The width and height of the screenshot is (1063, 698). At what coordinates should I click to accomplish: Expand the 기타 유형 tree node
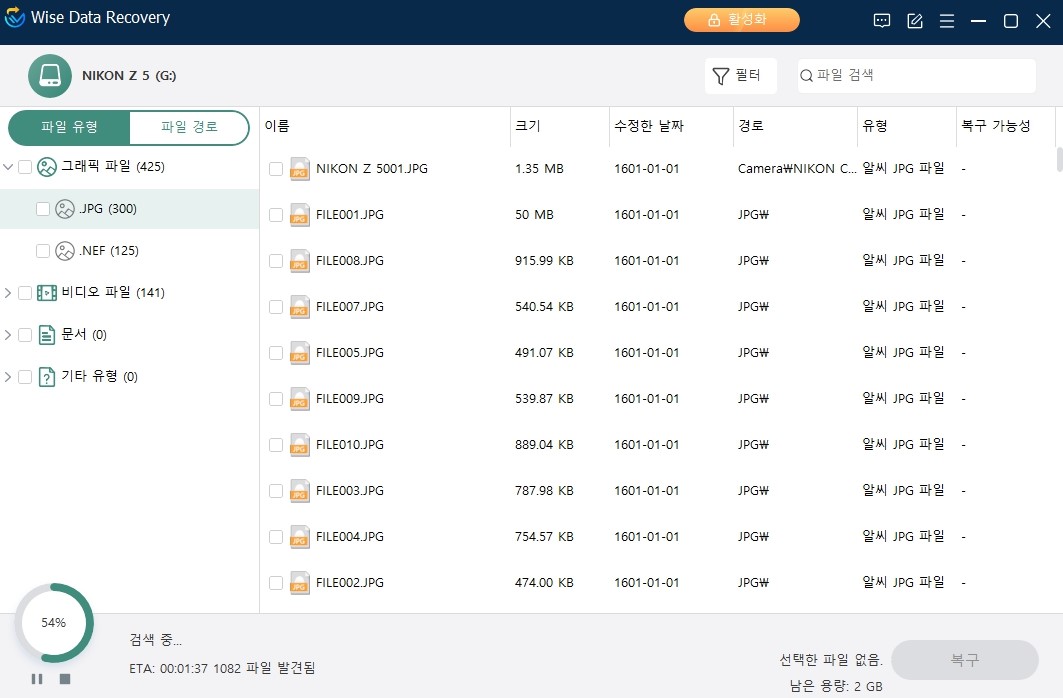tap(9, 377)
